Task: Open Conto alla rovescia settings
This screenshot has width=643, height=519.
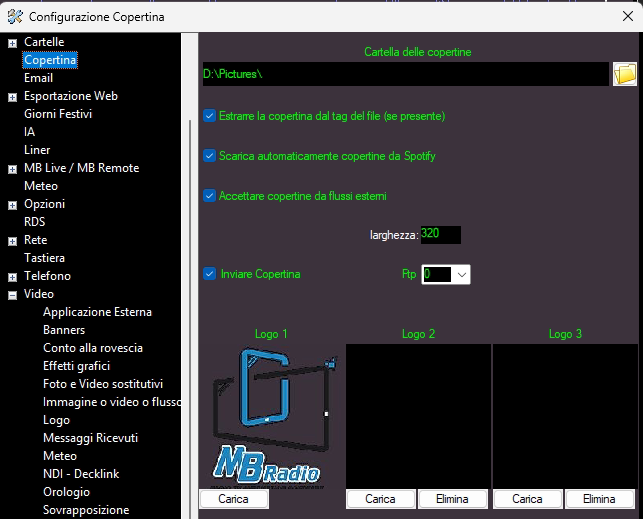Action: pyautogui.click(x=92, y=348)
